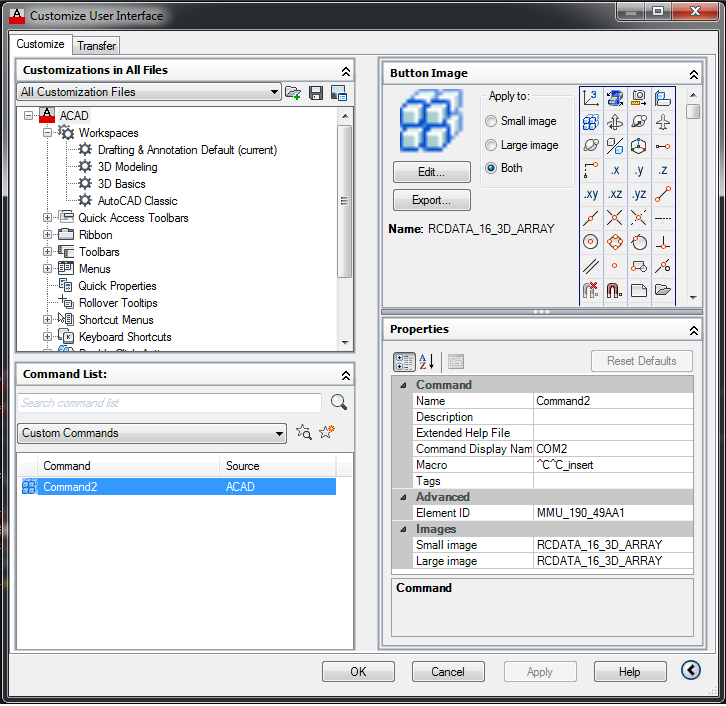The width and height of the screenshot is (726, 706).
Task: Click the round collapse dialog arrow button
Action: pos(690,670)
